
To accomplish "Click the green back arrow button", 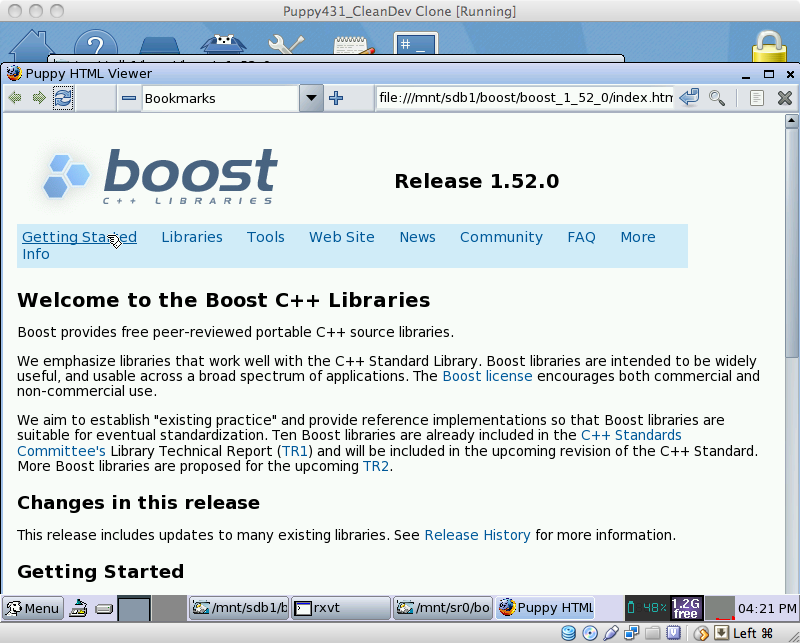I will pyautogui.click(x=15, y=98).
